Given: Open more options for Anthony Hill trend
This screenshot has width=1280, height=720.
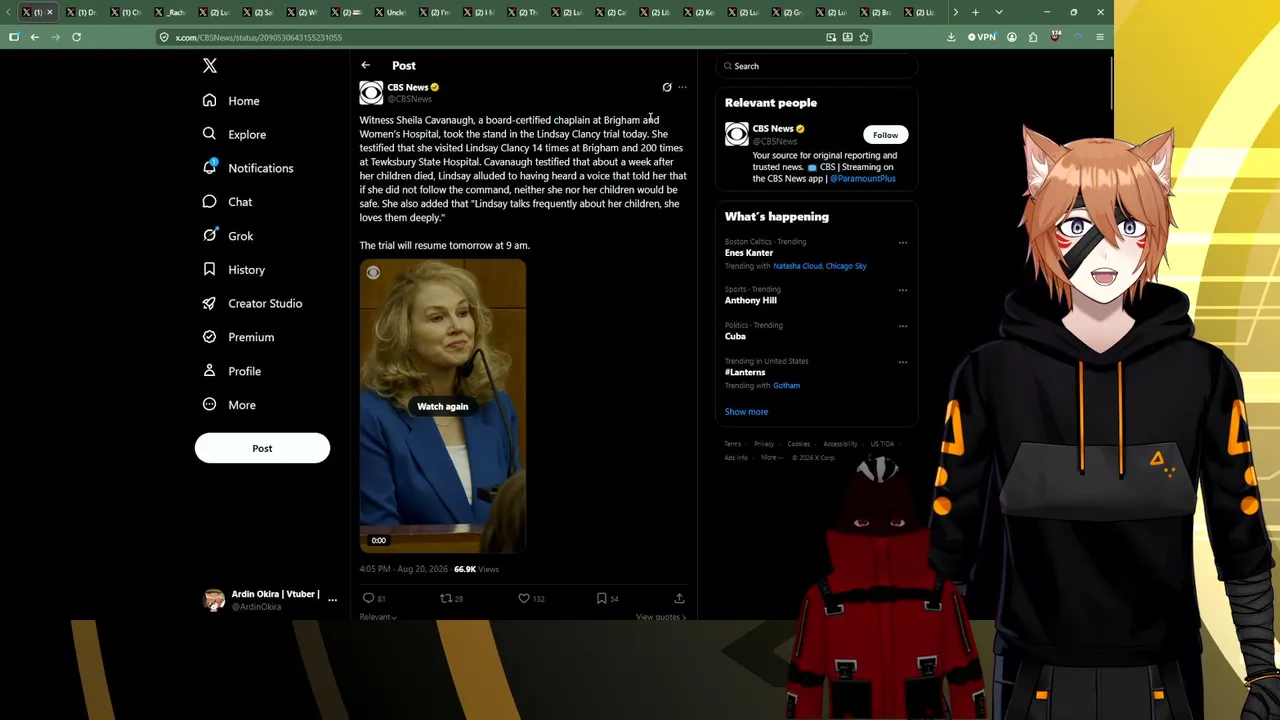Looking at the screenshot, I should [x=903, y=290].
